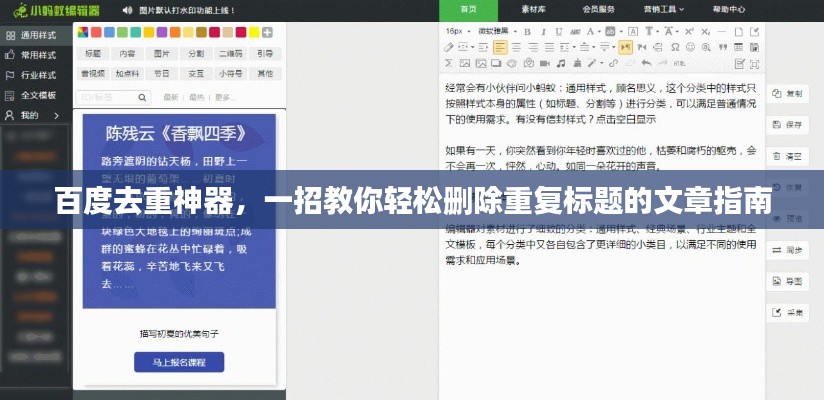Click 导图 export image button
This screenshot has height=400, width=824.
(788, 281)
